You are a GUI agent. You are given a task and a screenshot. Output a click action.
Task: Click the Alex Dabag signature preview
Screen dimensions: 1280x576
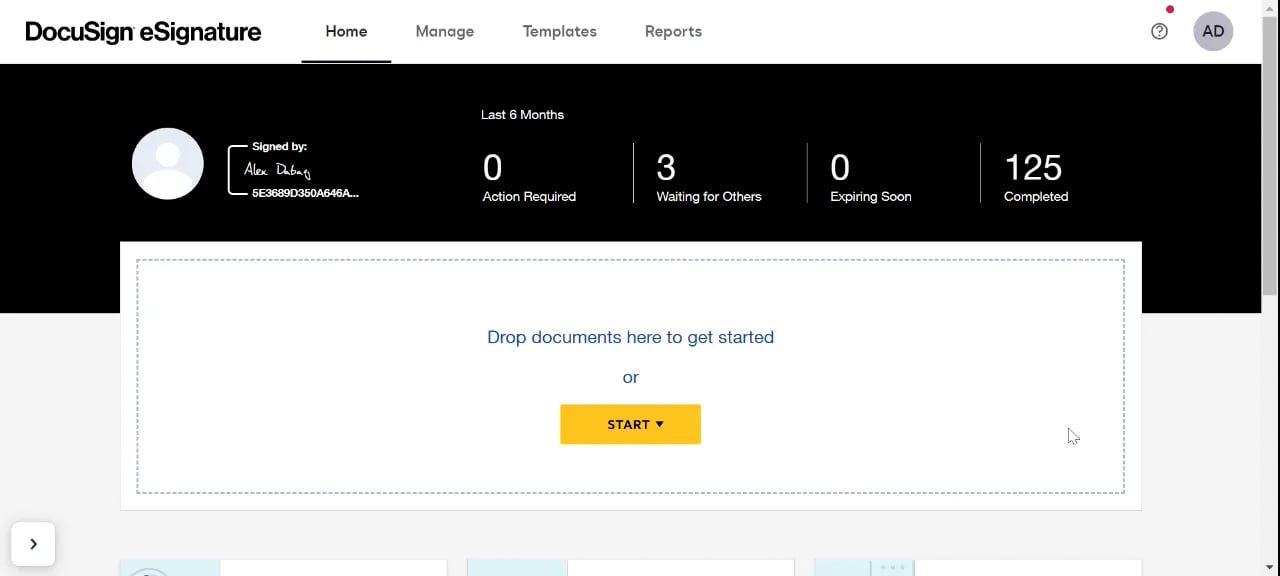click(x=294, y=170)
